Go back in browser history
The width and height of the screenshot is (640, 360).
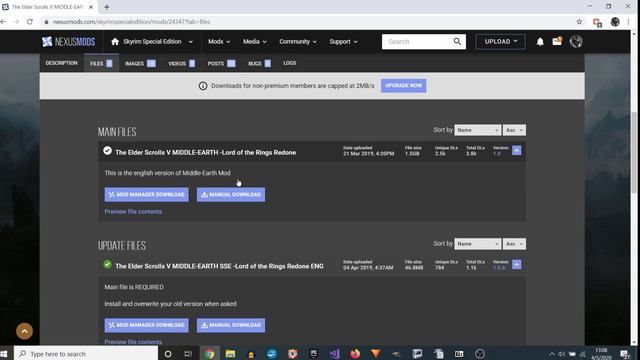coord(3,22)
